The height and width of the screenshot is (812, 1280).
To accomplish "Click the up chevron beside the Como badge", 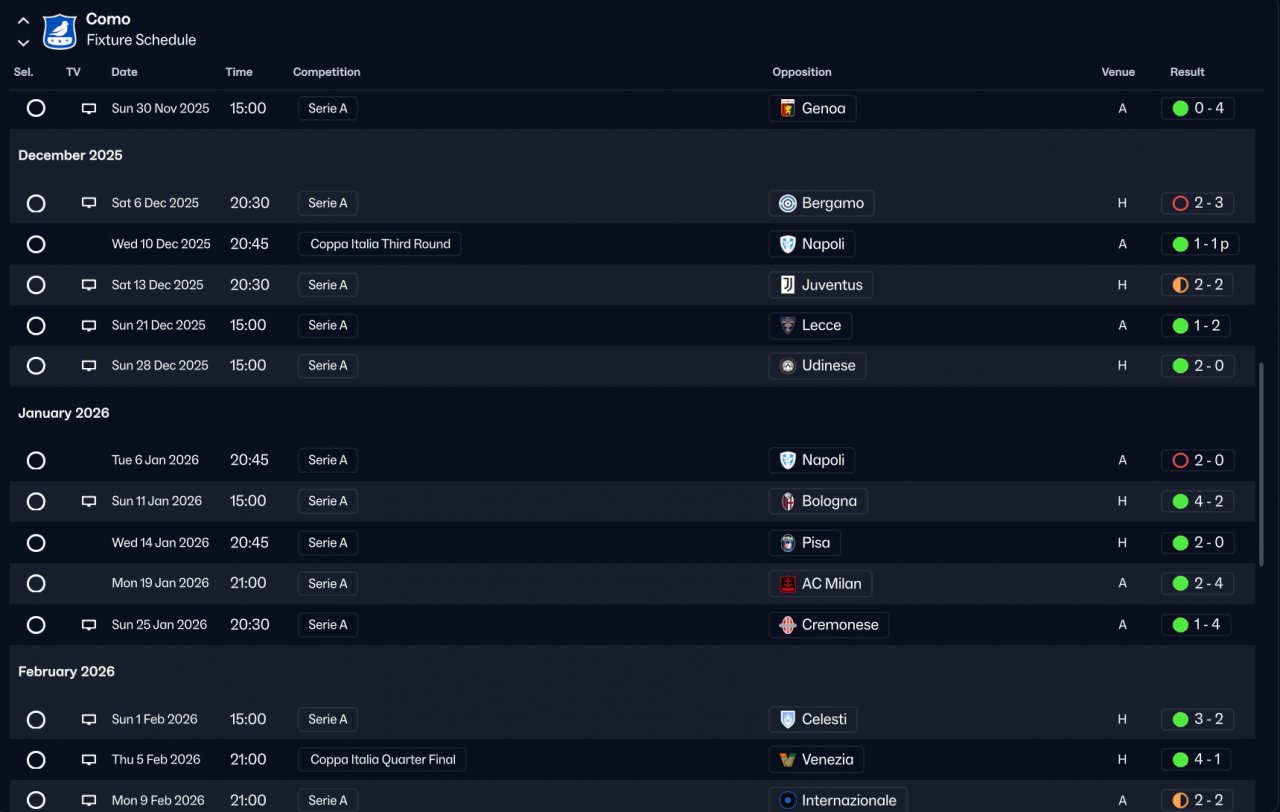I will [x=23, y=20].
